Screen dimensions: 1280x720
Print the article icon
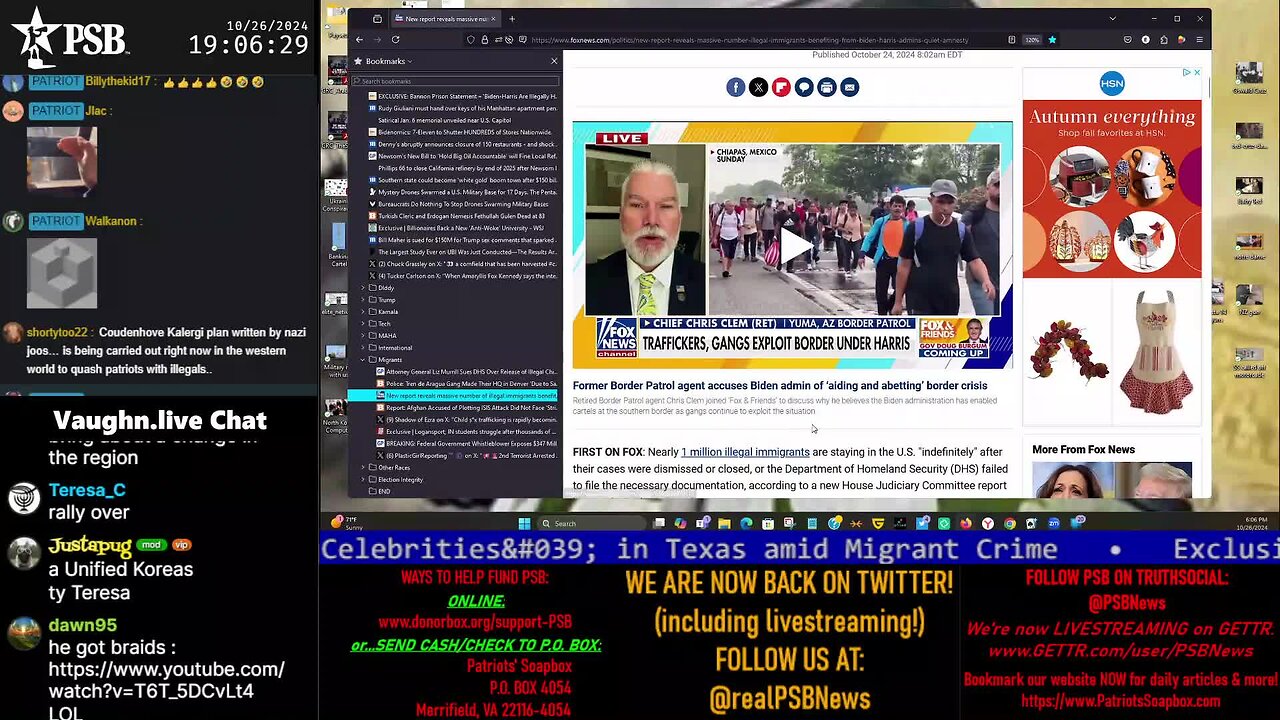827,87
